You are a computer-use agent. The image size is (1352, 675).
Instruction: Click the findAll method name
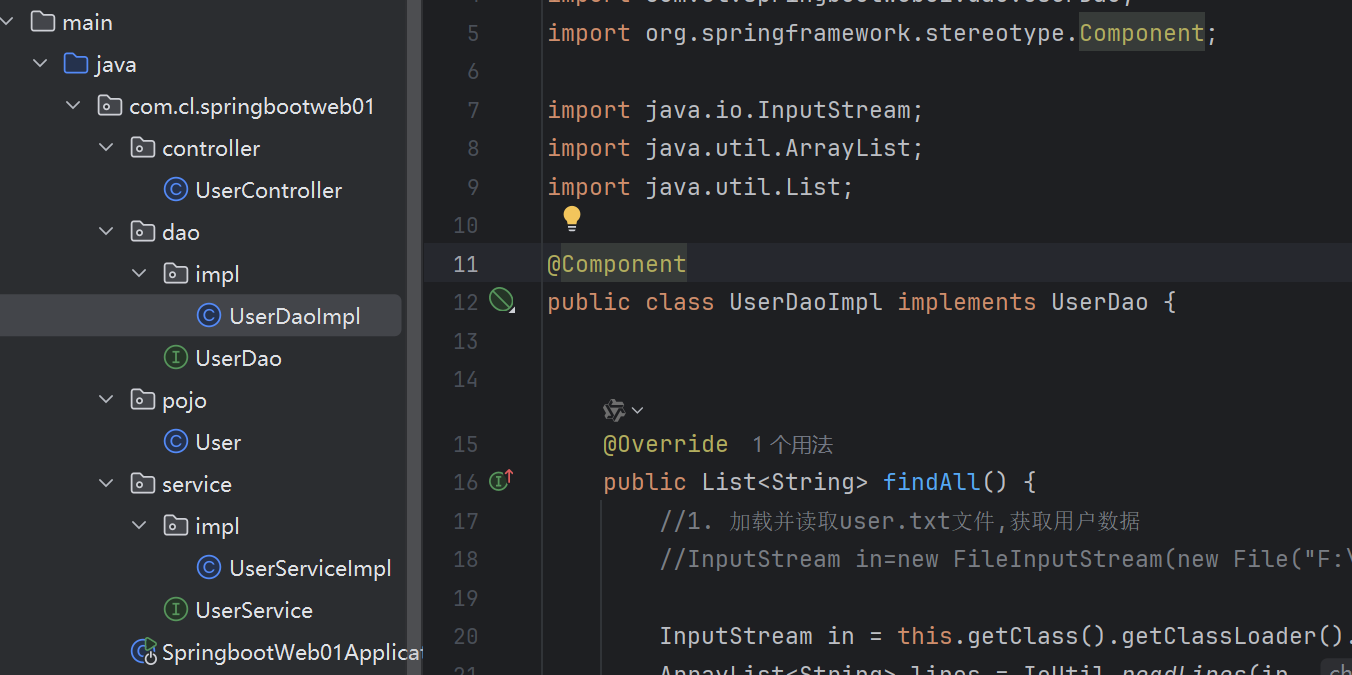pos(930,482)
